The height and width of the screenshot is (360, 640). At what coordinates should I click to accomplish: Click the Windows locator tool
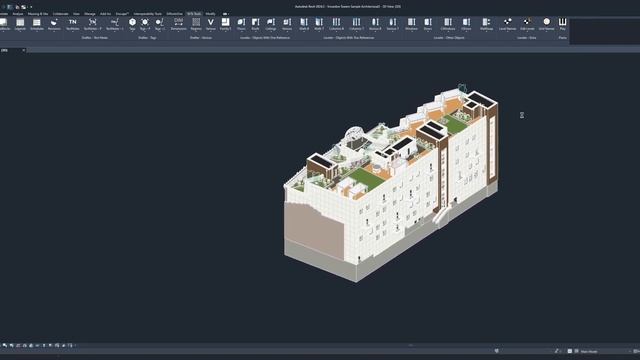(411, 24)
